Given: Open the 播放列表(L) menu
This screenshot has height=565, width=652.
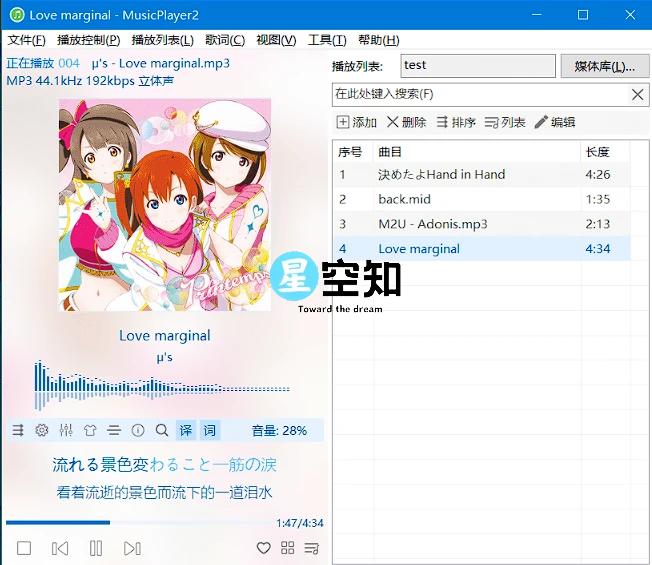Looking at the screenshot, I should click(x=163, y=40).
